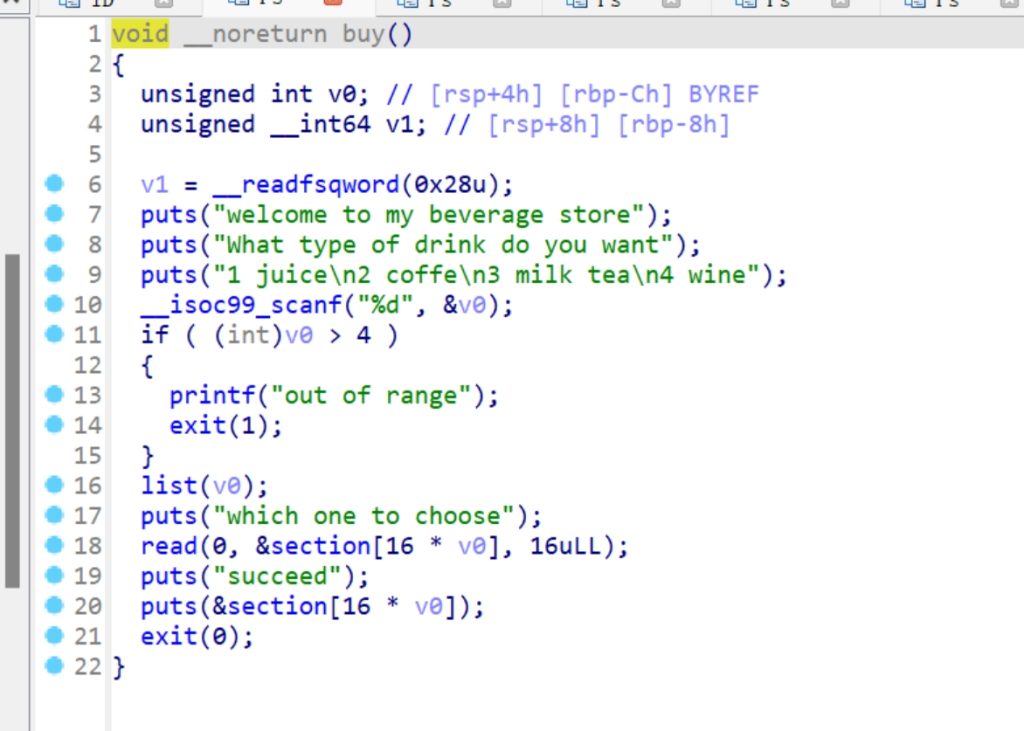Image resolution: width=1024 pixels, height=731 pixels.
Task: Toggle breakpoint on the exit(1) line
Action: coord(54,424)
